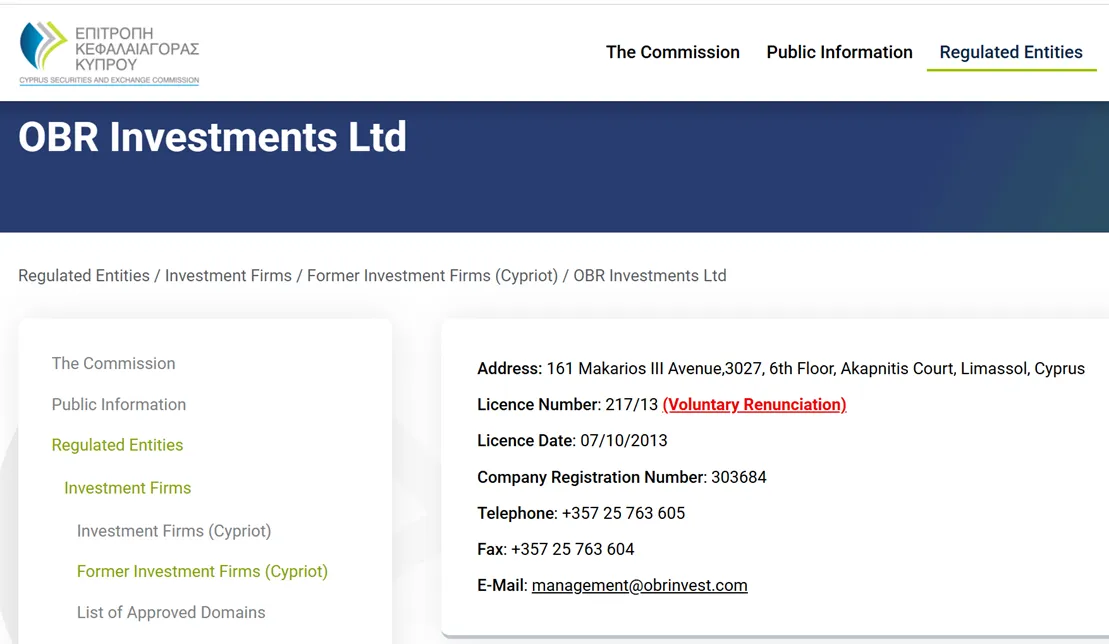The image size is (1109, 644).
Task: Click the Cyprus Securities and Exchange Commission caption
Action: click(109, 80)
